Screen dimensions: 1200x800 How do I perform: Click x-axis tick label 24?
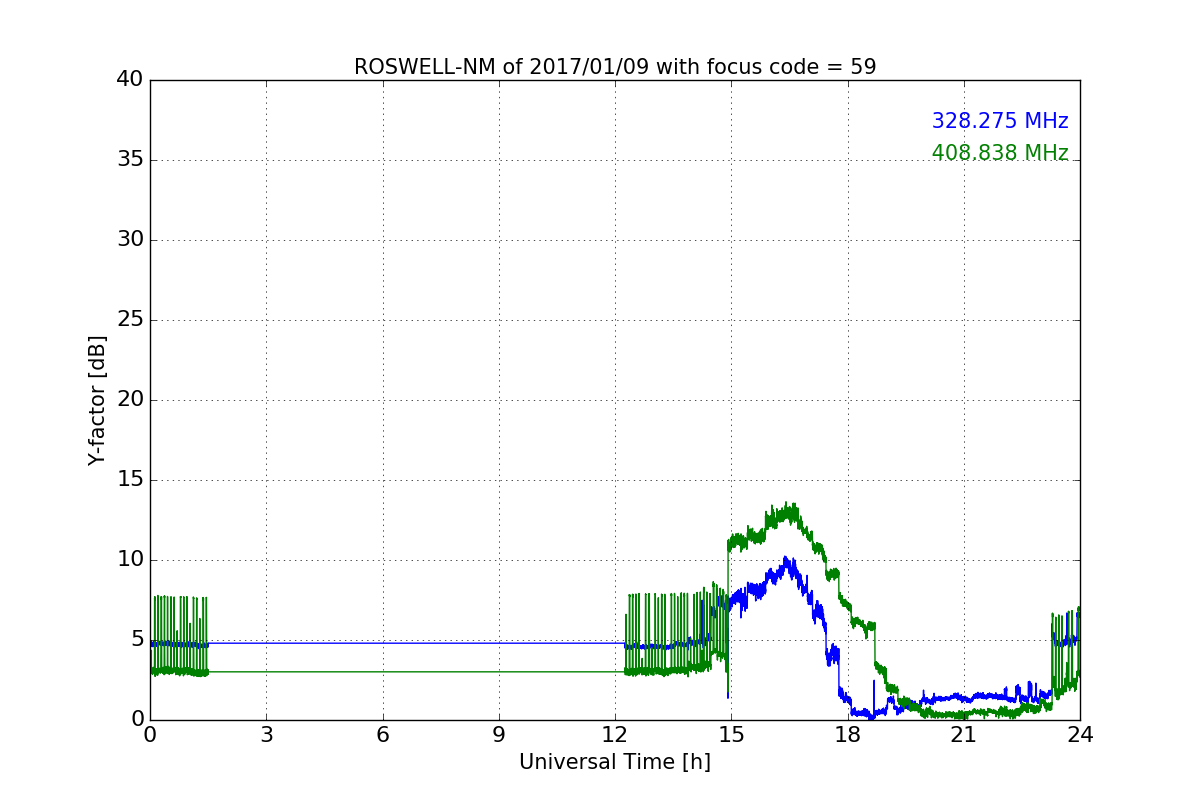[x=1080, y=735]
